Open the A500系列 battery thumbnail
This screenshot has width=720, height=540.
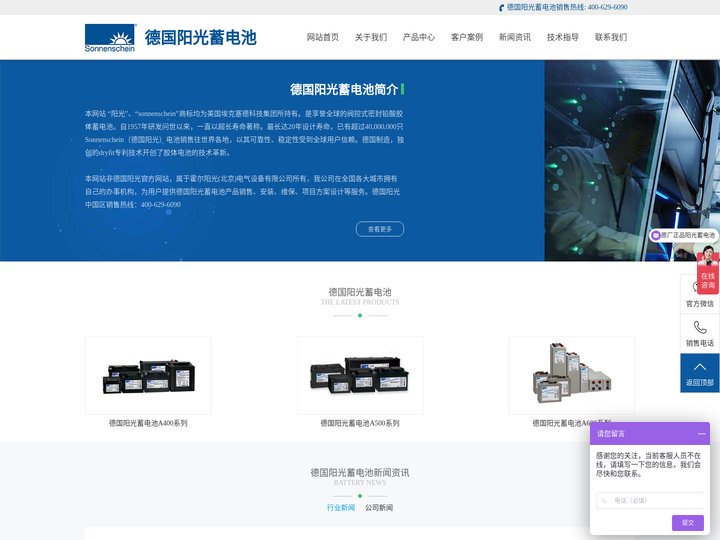coord(360,375)
